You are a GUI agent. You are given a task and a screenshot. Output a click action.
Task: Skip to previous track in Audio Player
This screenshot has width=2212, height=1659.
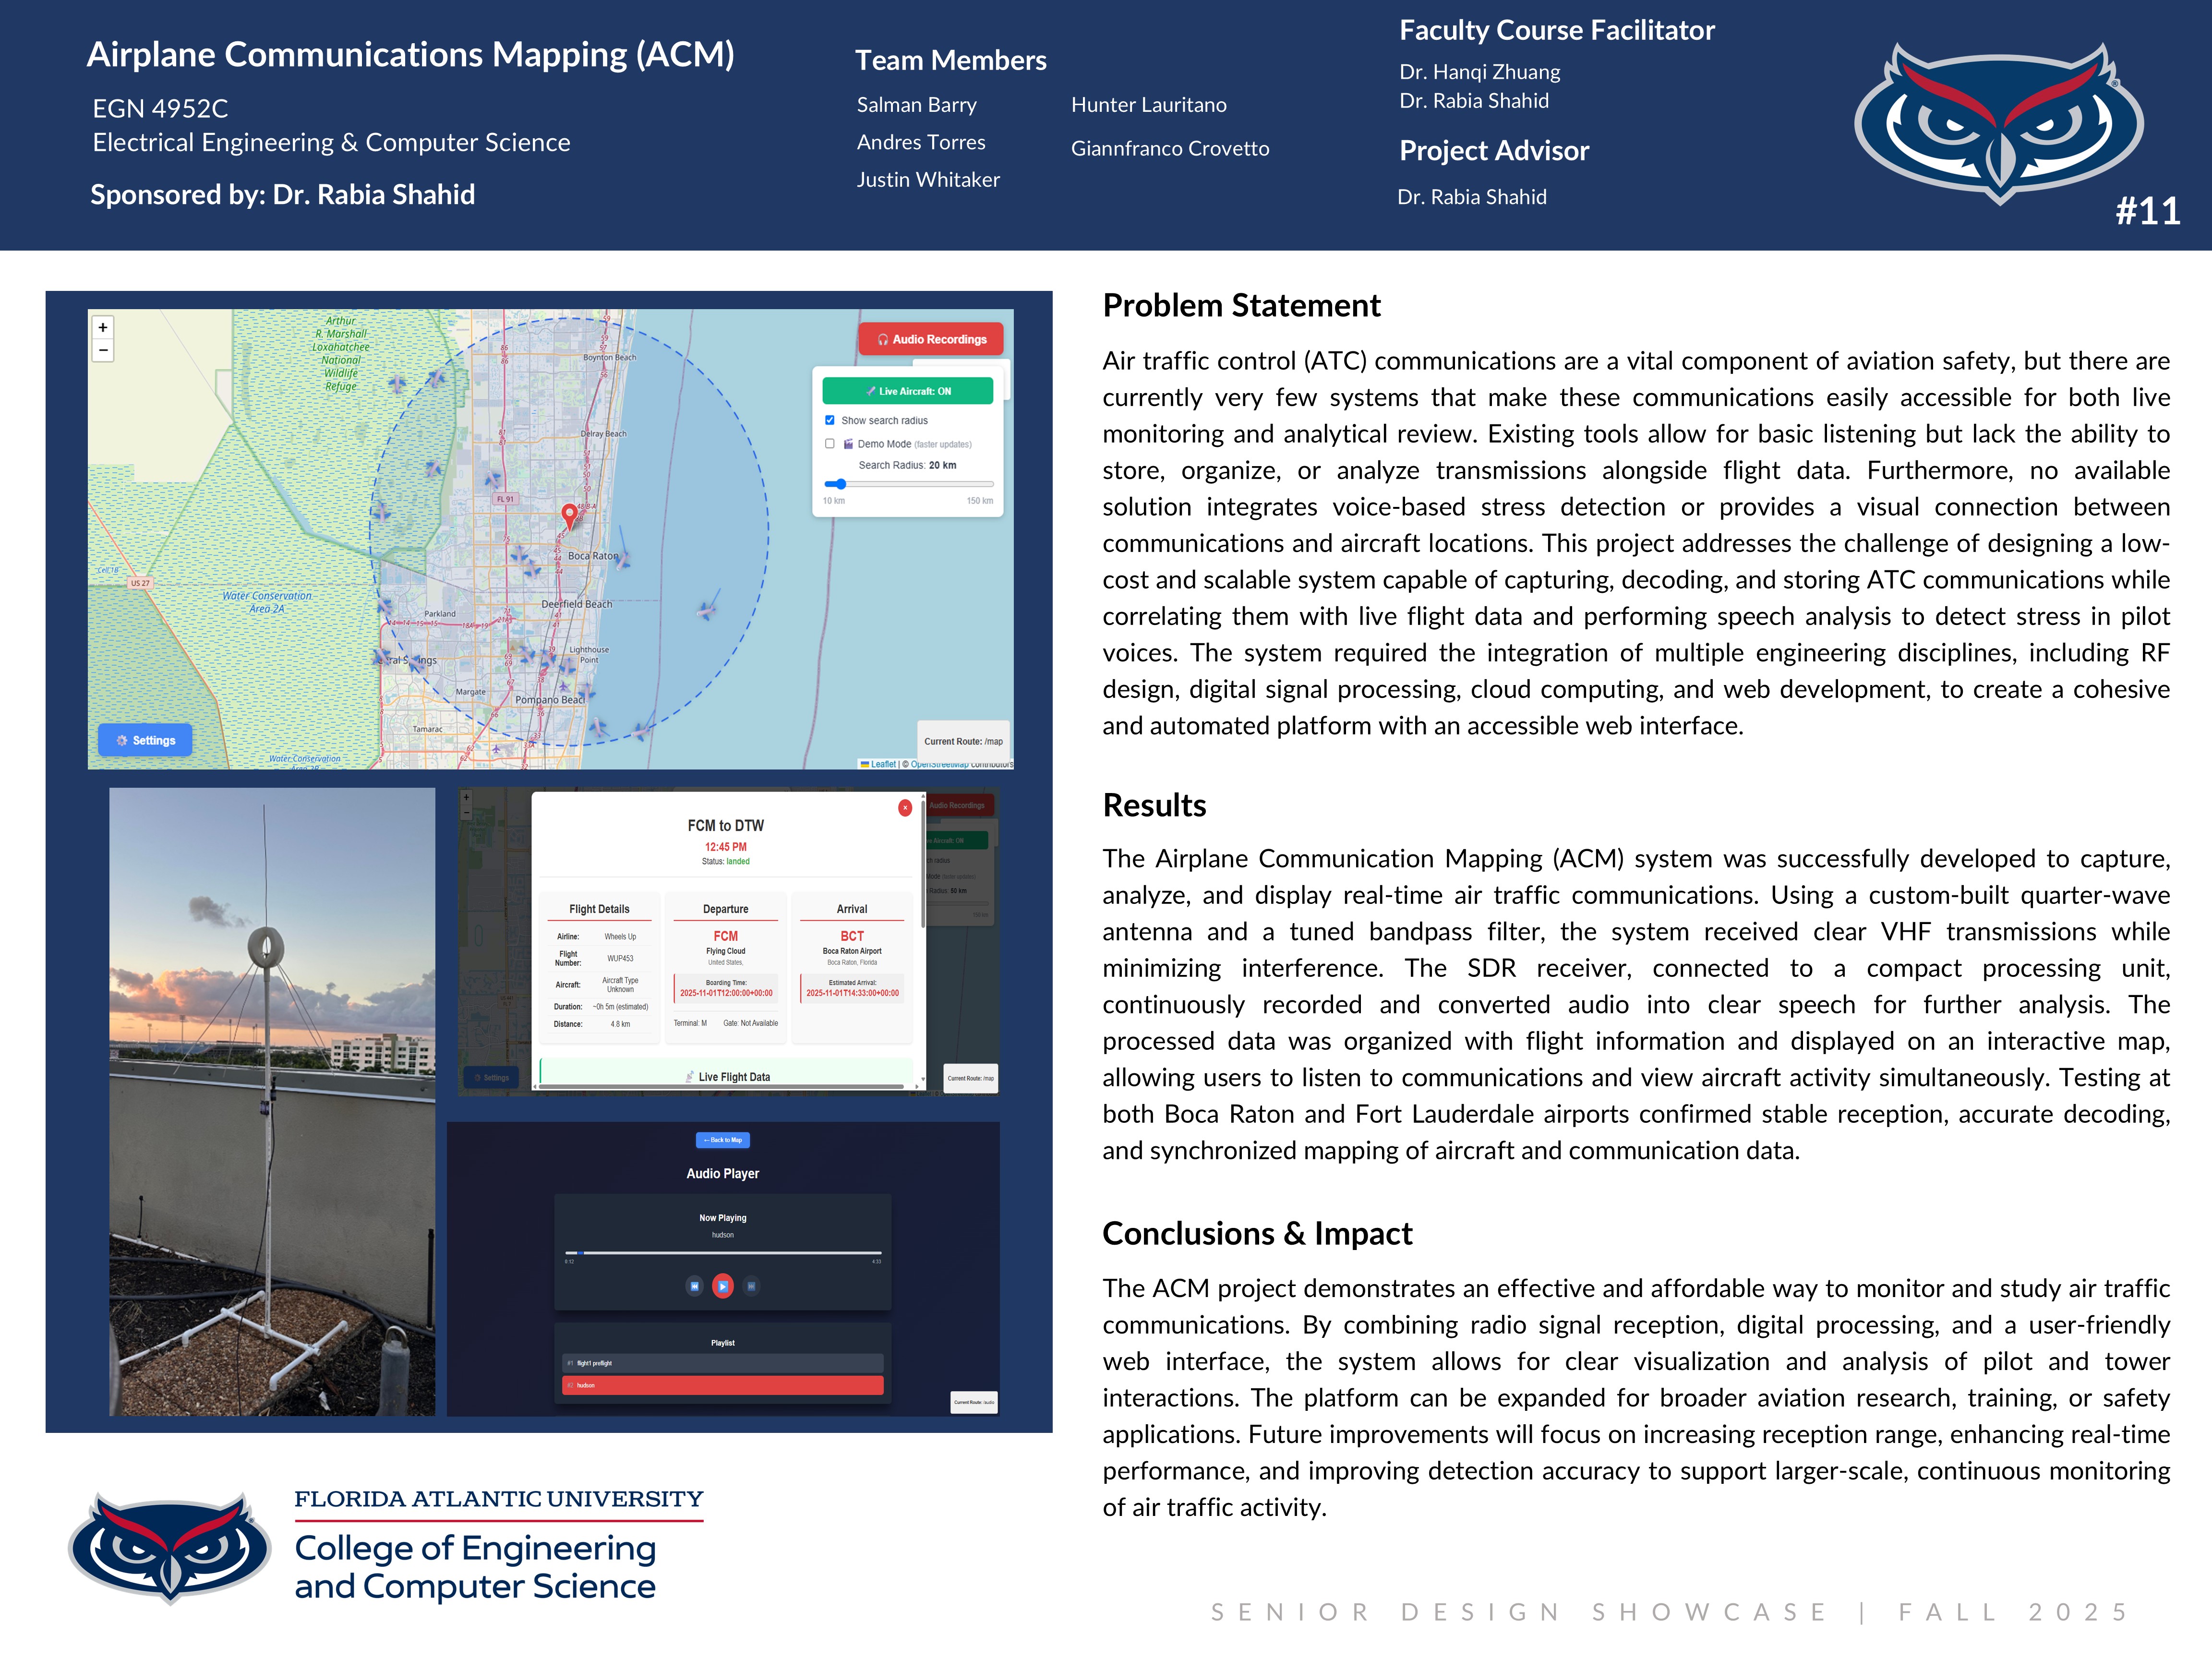tap(694, 1286)
